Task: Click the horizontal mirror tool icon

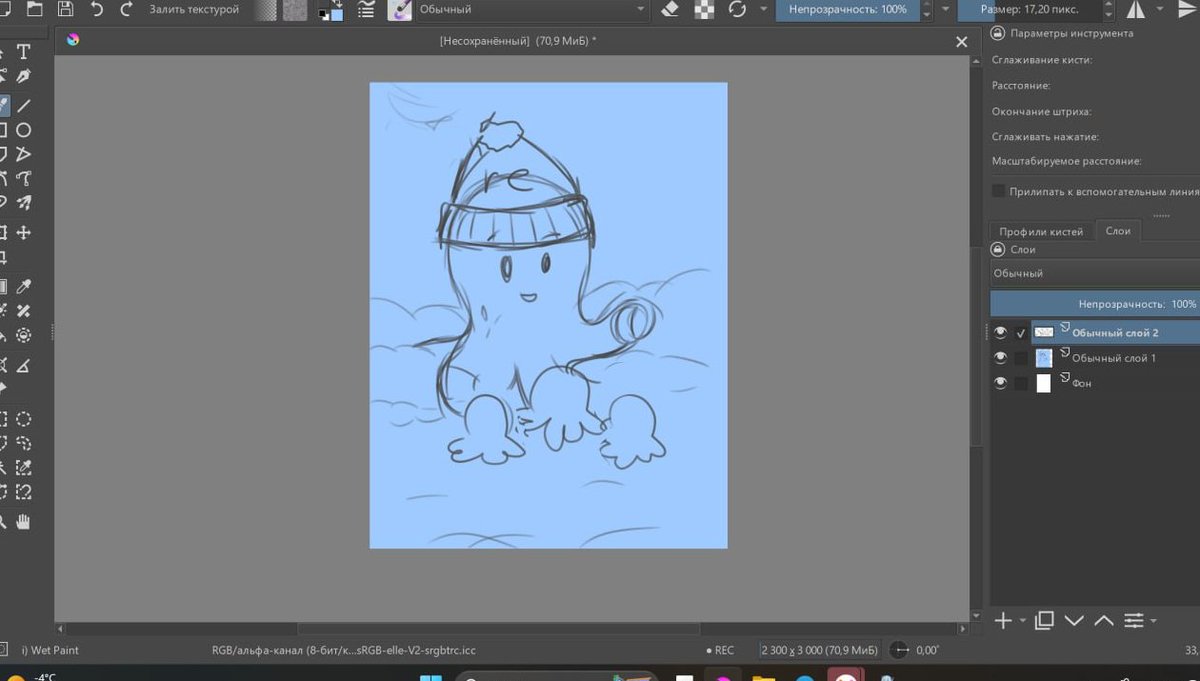Action: (x=1137, y=9)
